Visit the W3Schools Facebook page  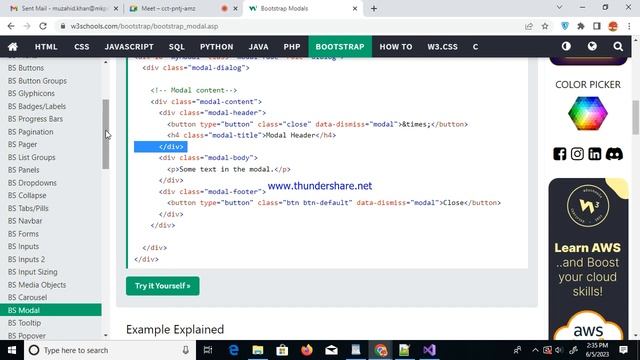pyautogui.click(x=560, y=154)
